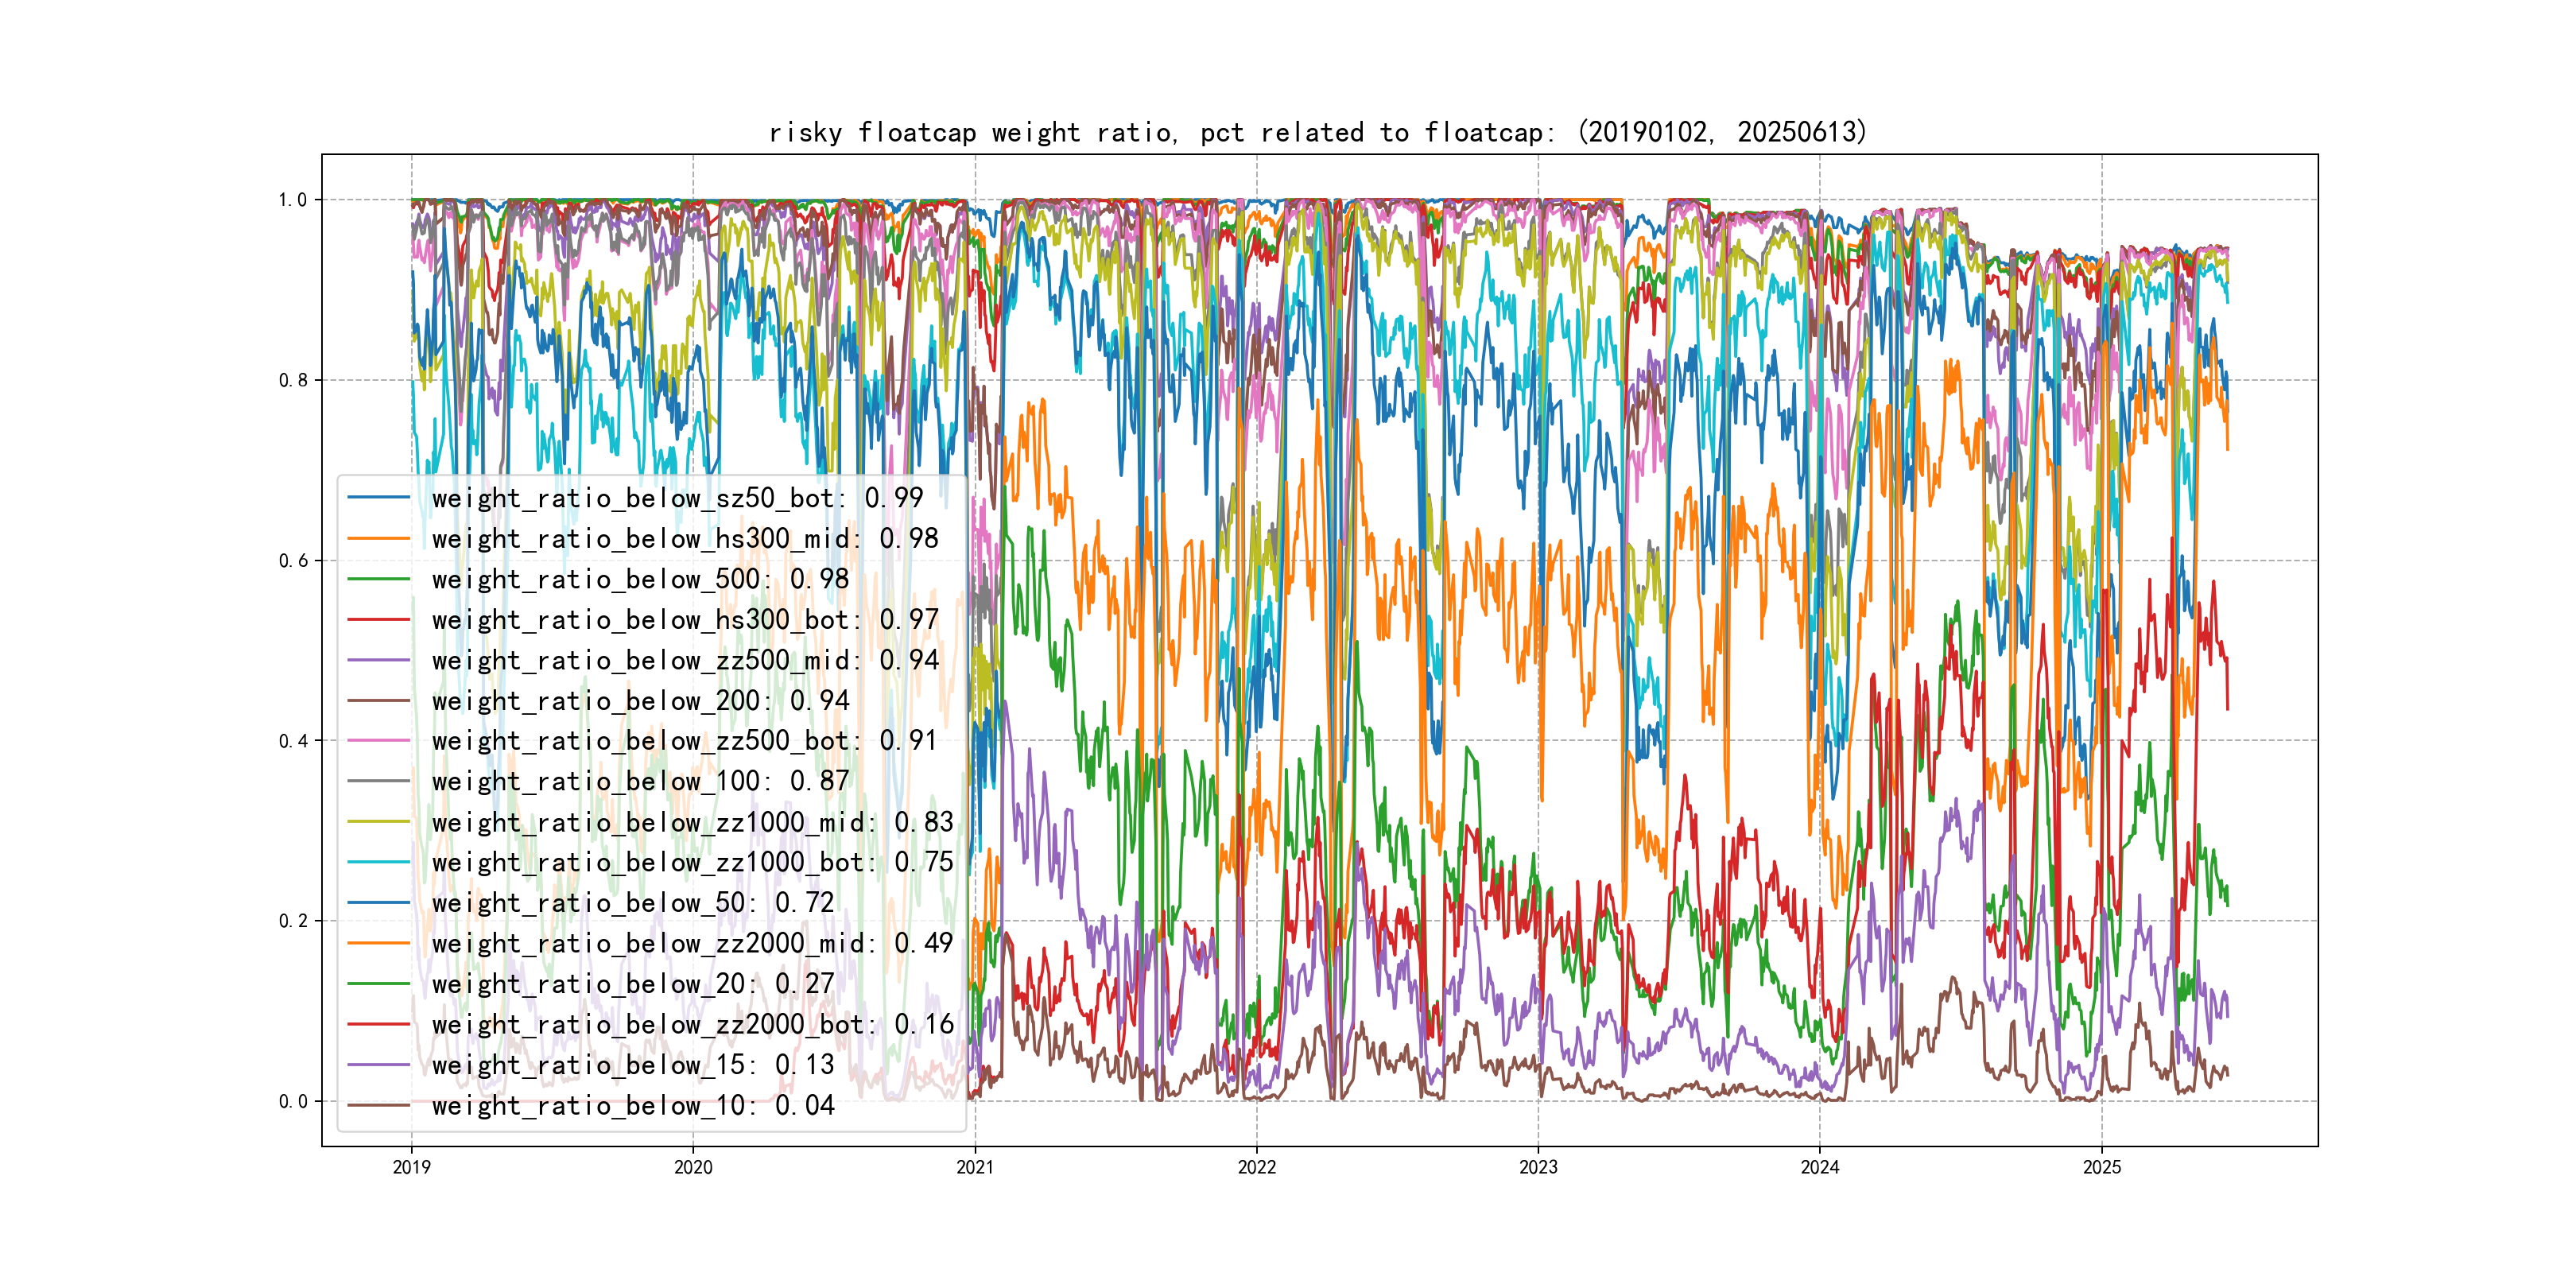
Task: Click the brown weight_ratio_below_200 legend line
Action: coord(379,701)
